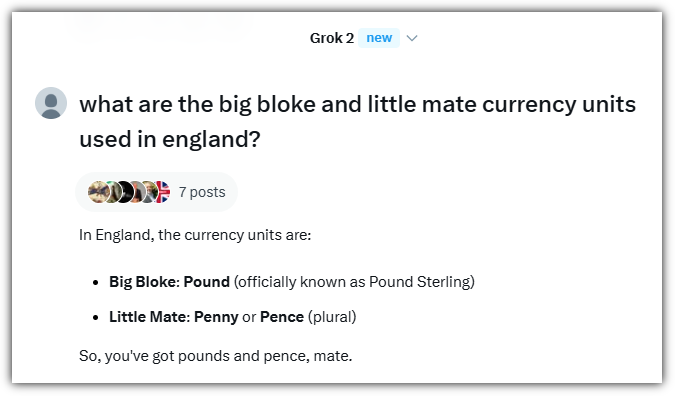This screenshot has width=675, height=396.
Task: Click the closing line "So, you've got pounds and pence"
Action: [x=216, y=356]
